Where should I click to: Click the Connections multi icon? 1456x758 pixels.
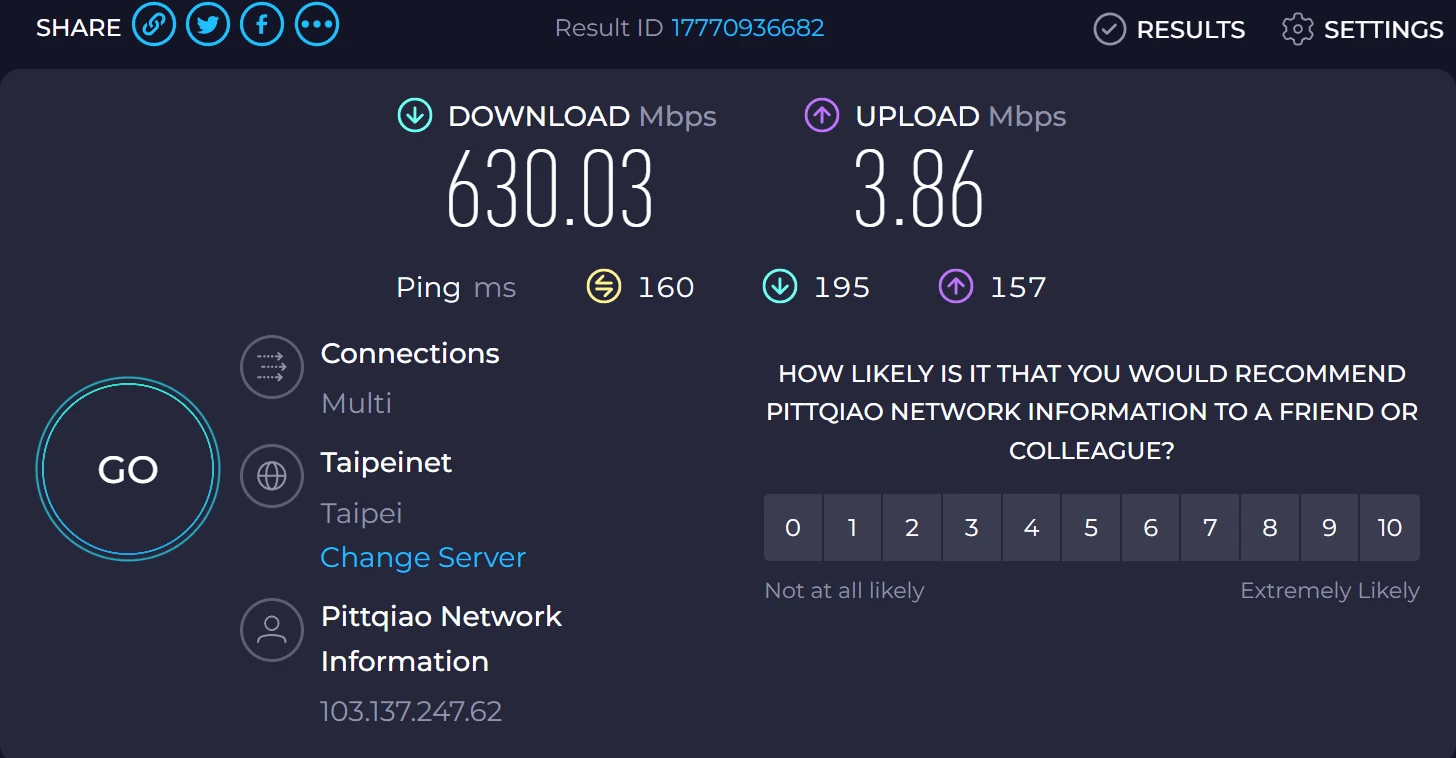point(271,367)
